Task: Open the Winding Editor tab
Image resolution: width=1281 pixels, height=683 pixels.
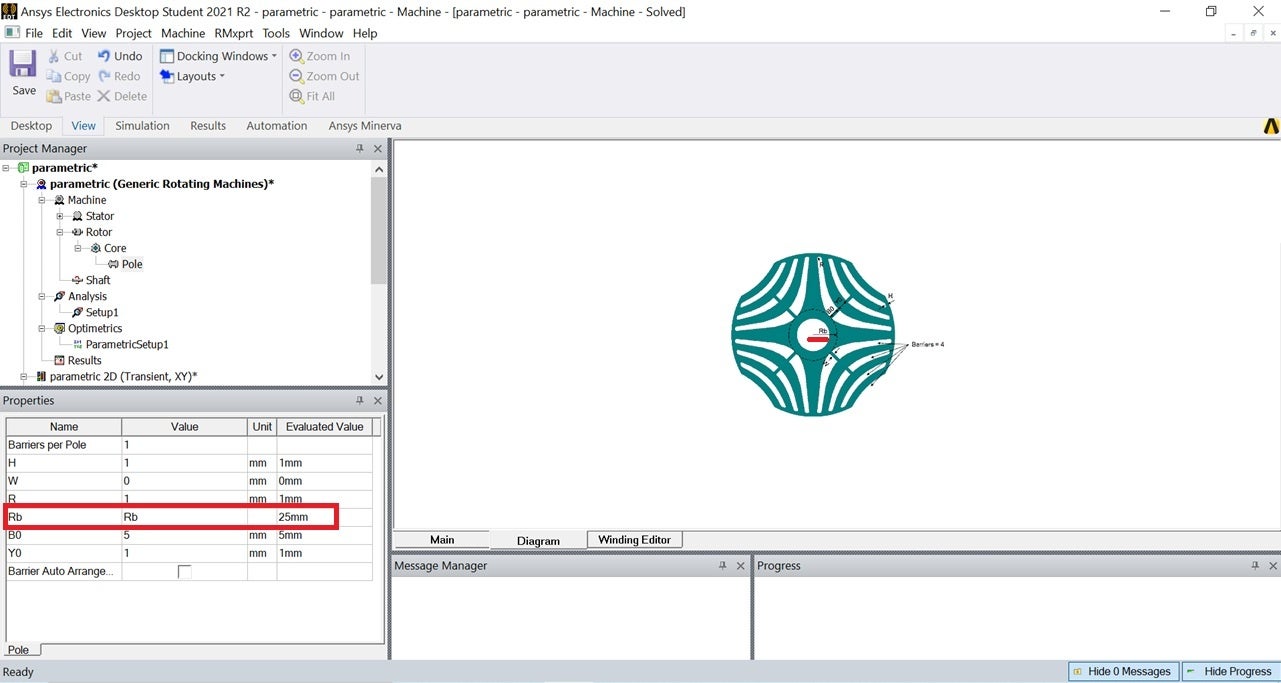Action: [634, 540]
